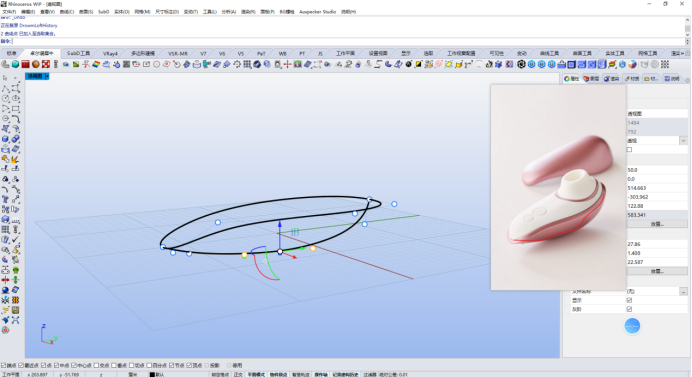This screenshot has height=377, width=692.
Task: Uncheck the 灰阶 checkbox in the properties panel
Action: pos(629,309)
